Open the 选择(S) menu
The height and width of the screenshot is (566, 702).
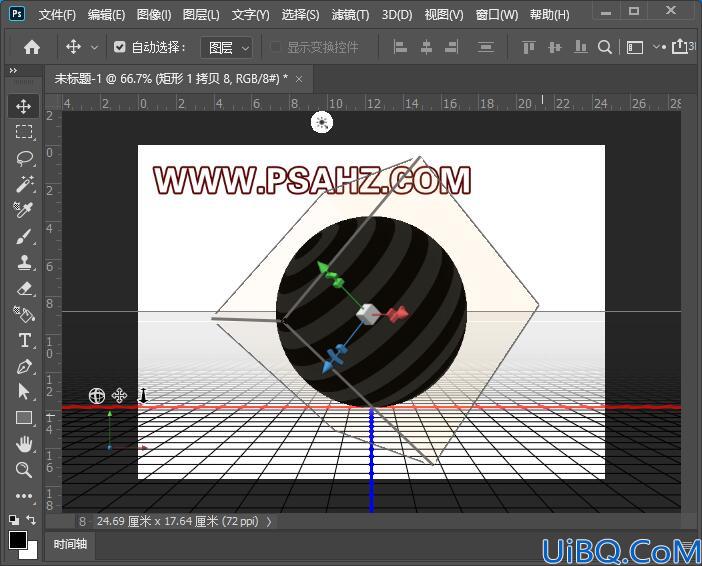pos(300,15)
